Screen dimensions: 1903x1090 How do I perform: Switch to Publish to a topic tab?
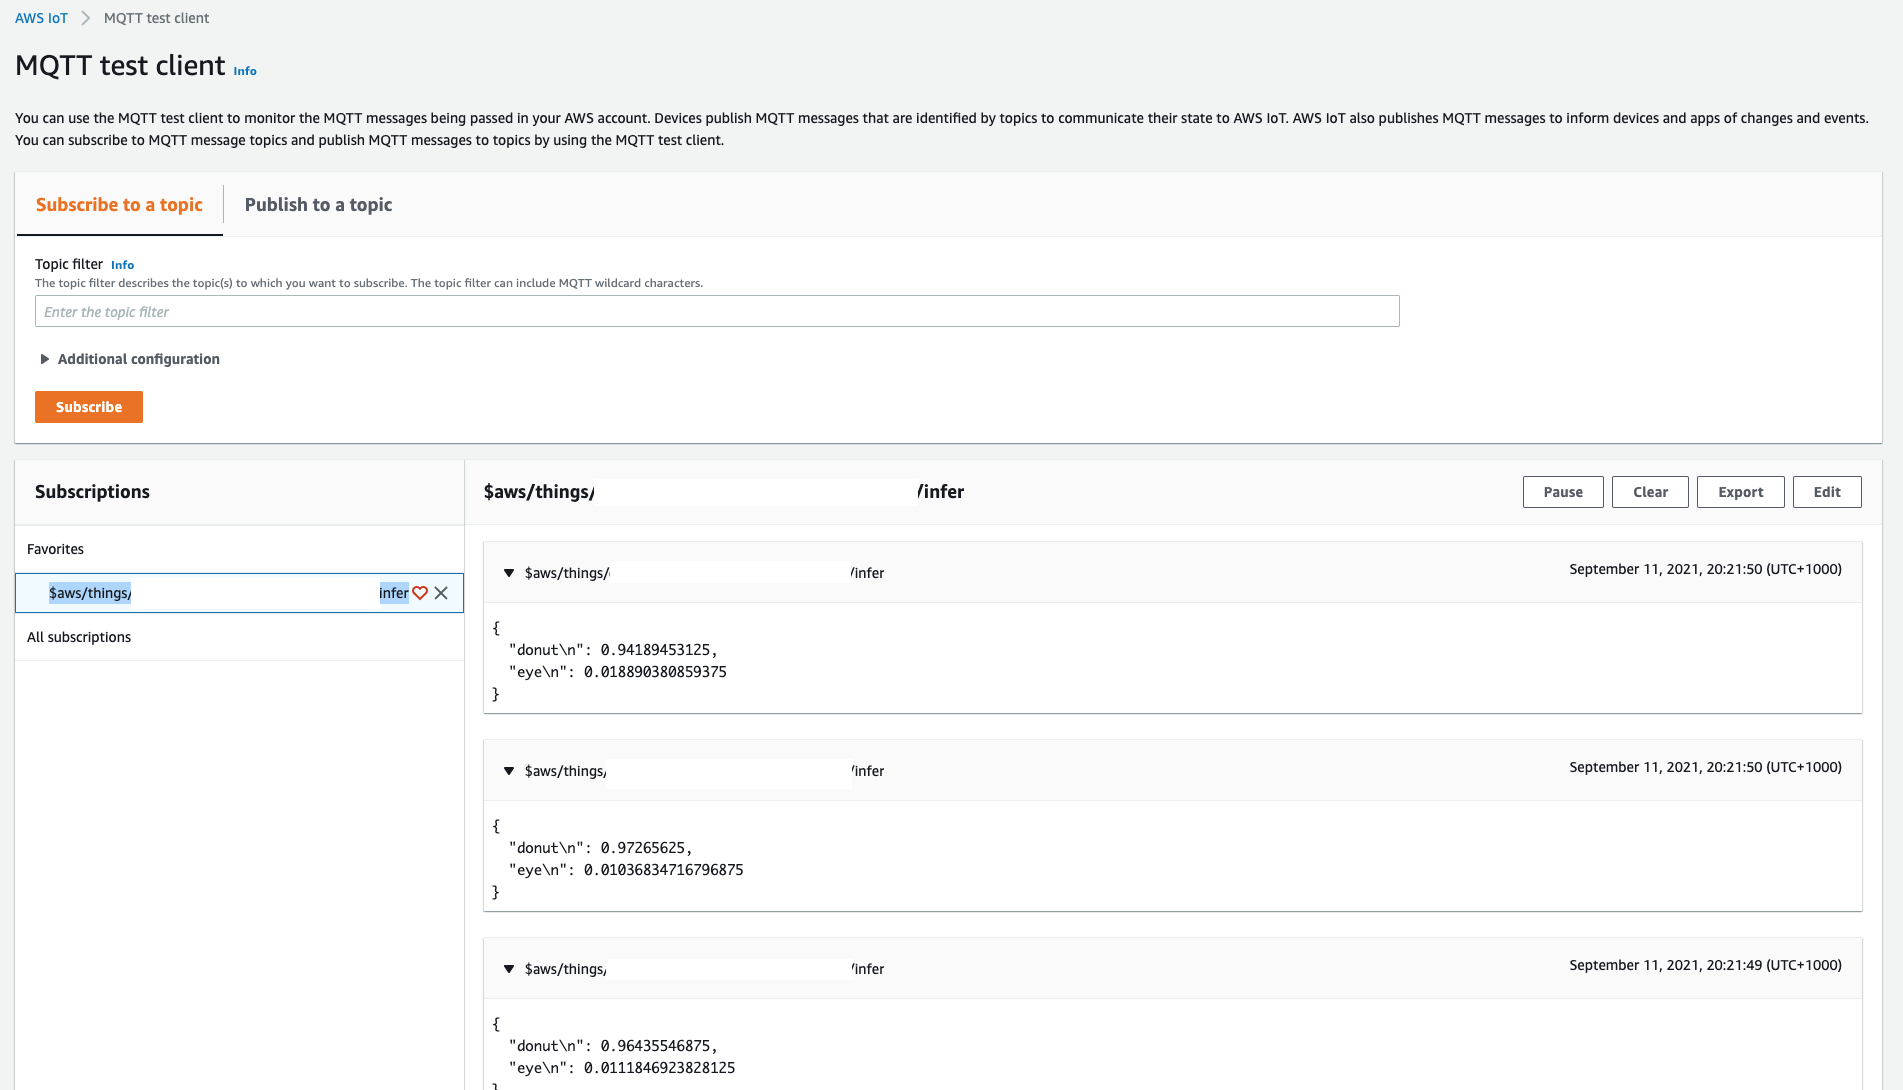point(318,205)
